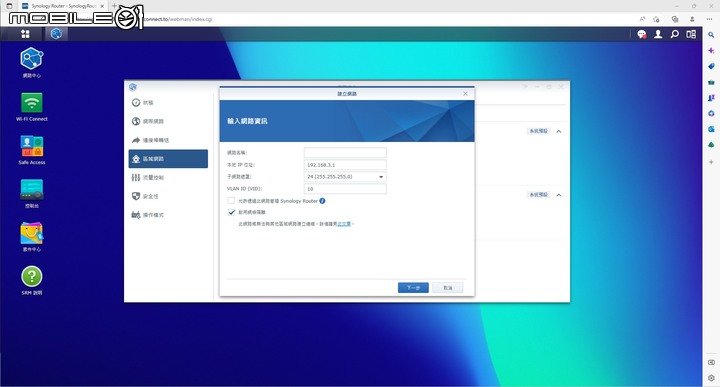720x387 pixels.
Task: Open Edge sidebar search icon
Action: pos(711,35)
